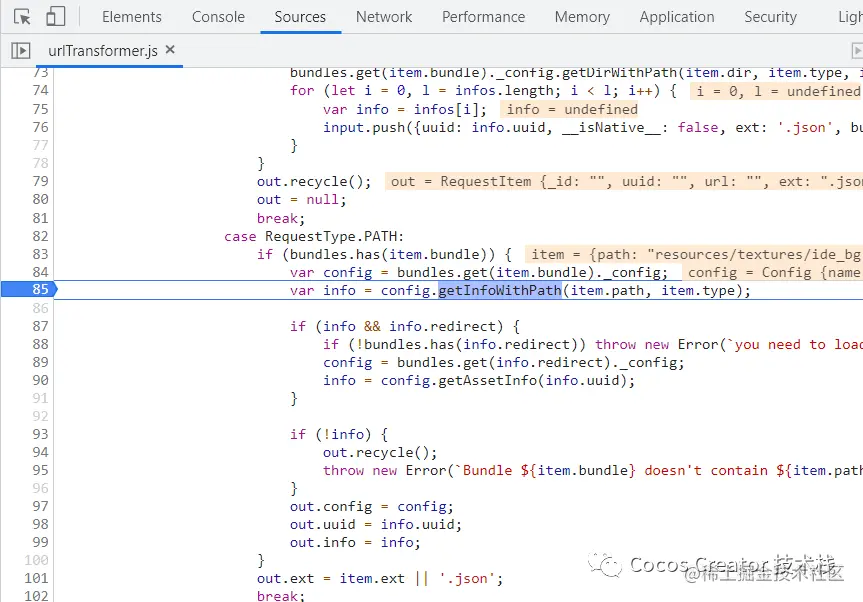
Task: Open the Performance tab
Action: point(483,17)
